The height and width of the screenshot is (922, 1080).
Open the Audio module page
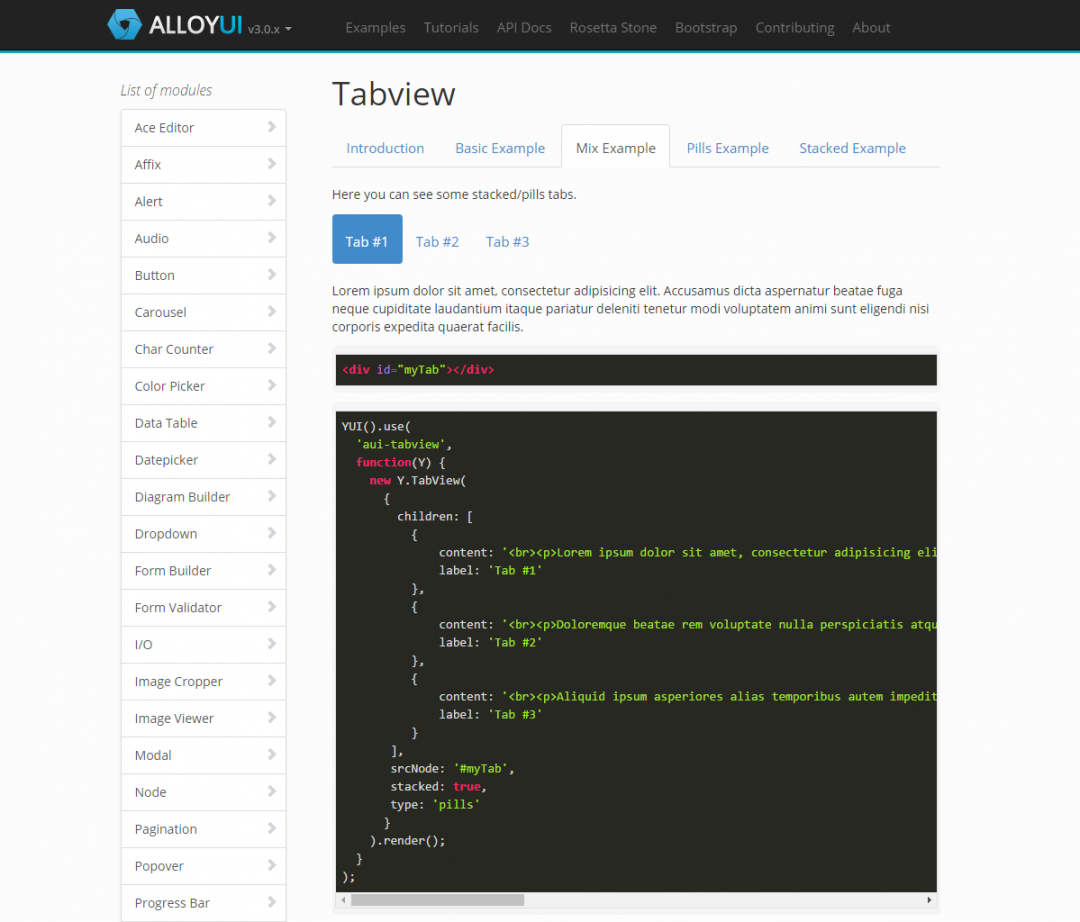203,238
